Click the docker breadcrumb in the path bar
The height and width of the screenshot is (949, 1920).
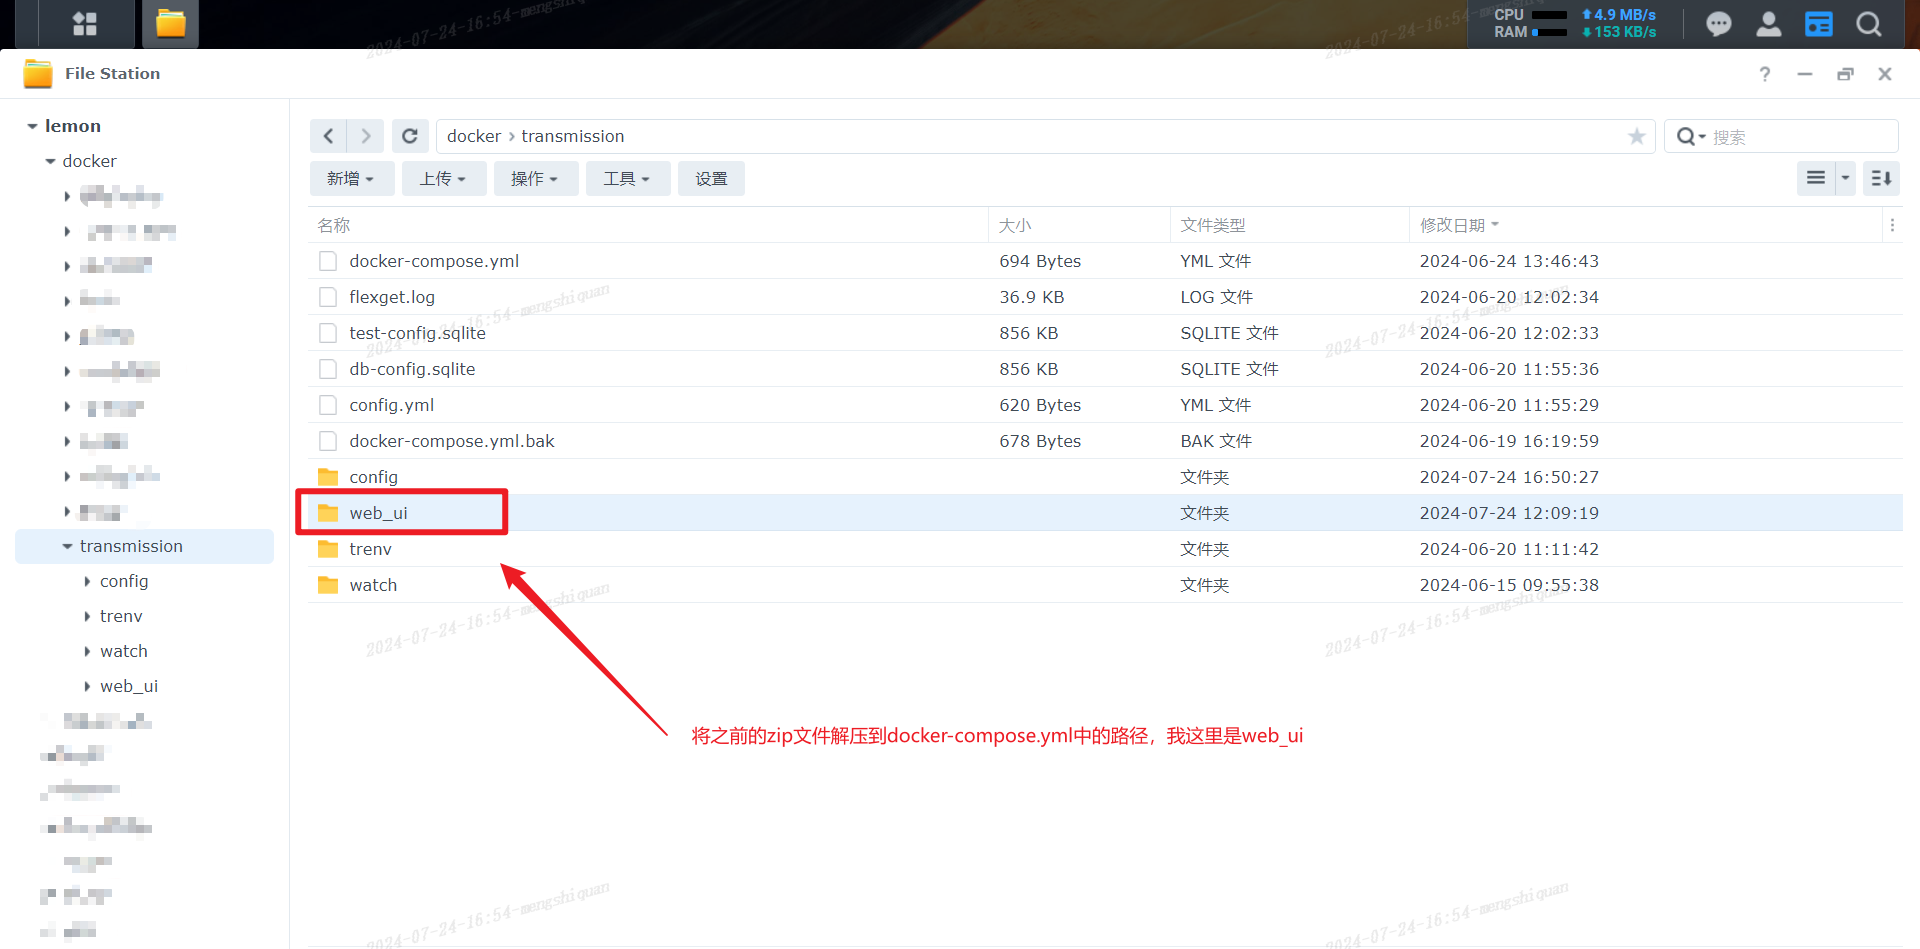[x=474, y=136]
